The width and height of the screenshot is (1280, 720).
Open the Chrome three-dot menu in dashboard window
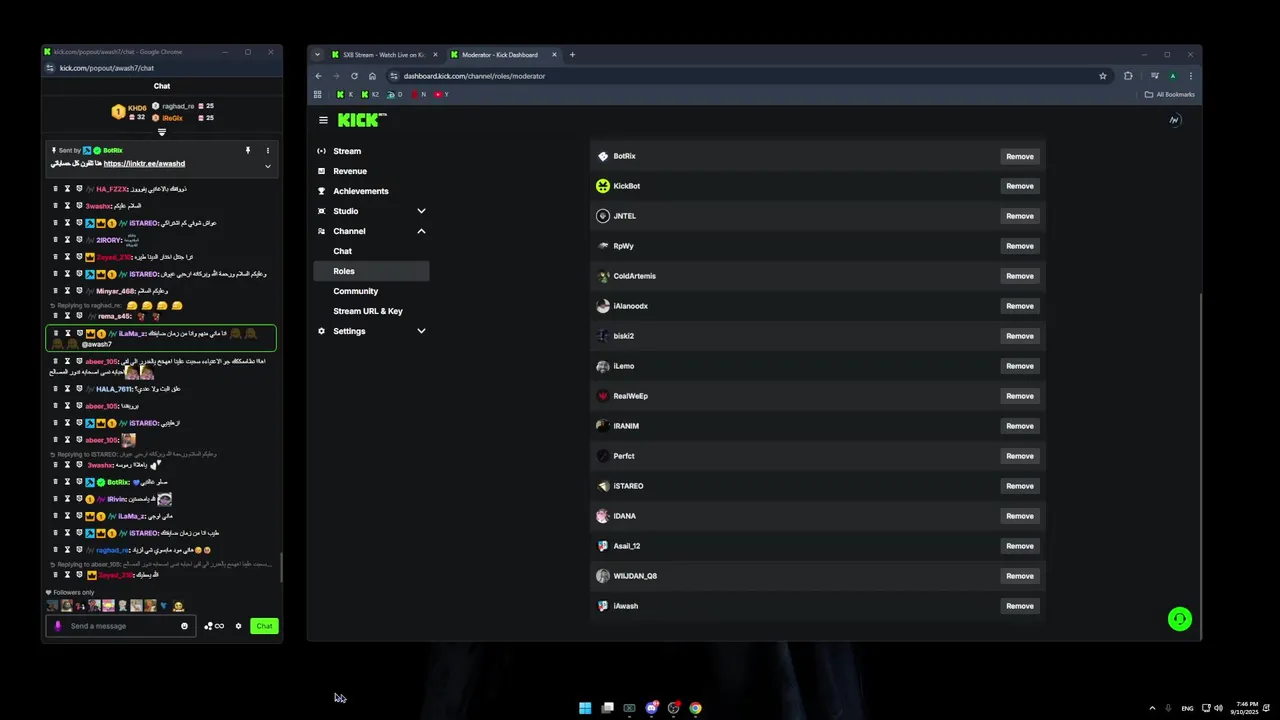click(1190, 76)
